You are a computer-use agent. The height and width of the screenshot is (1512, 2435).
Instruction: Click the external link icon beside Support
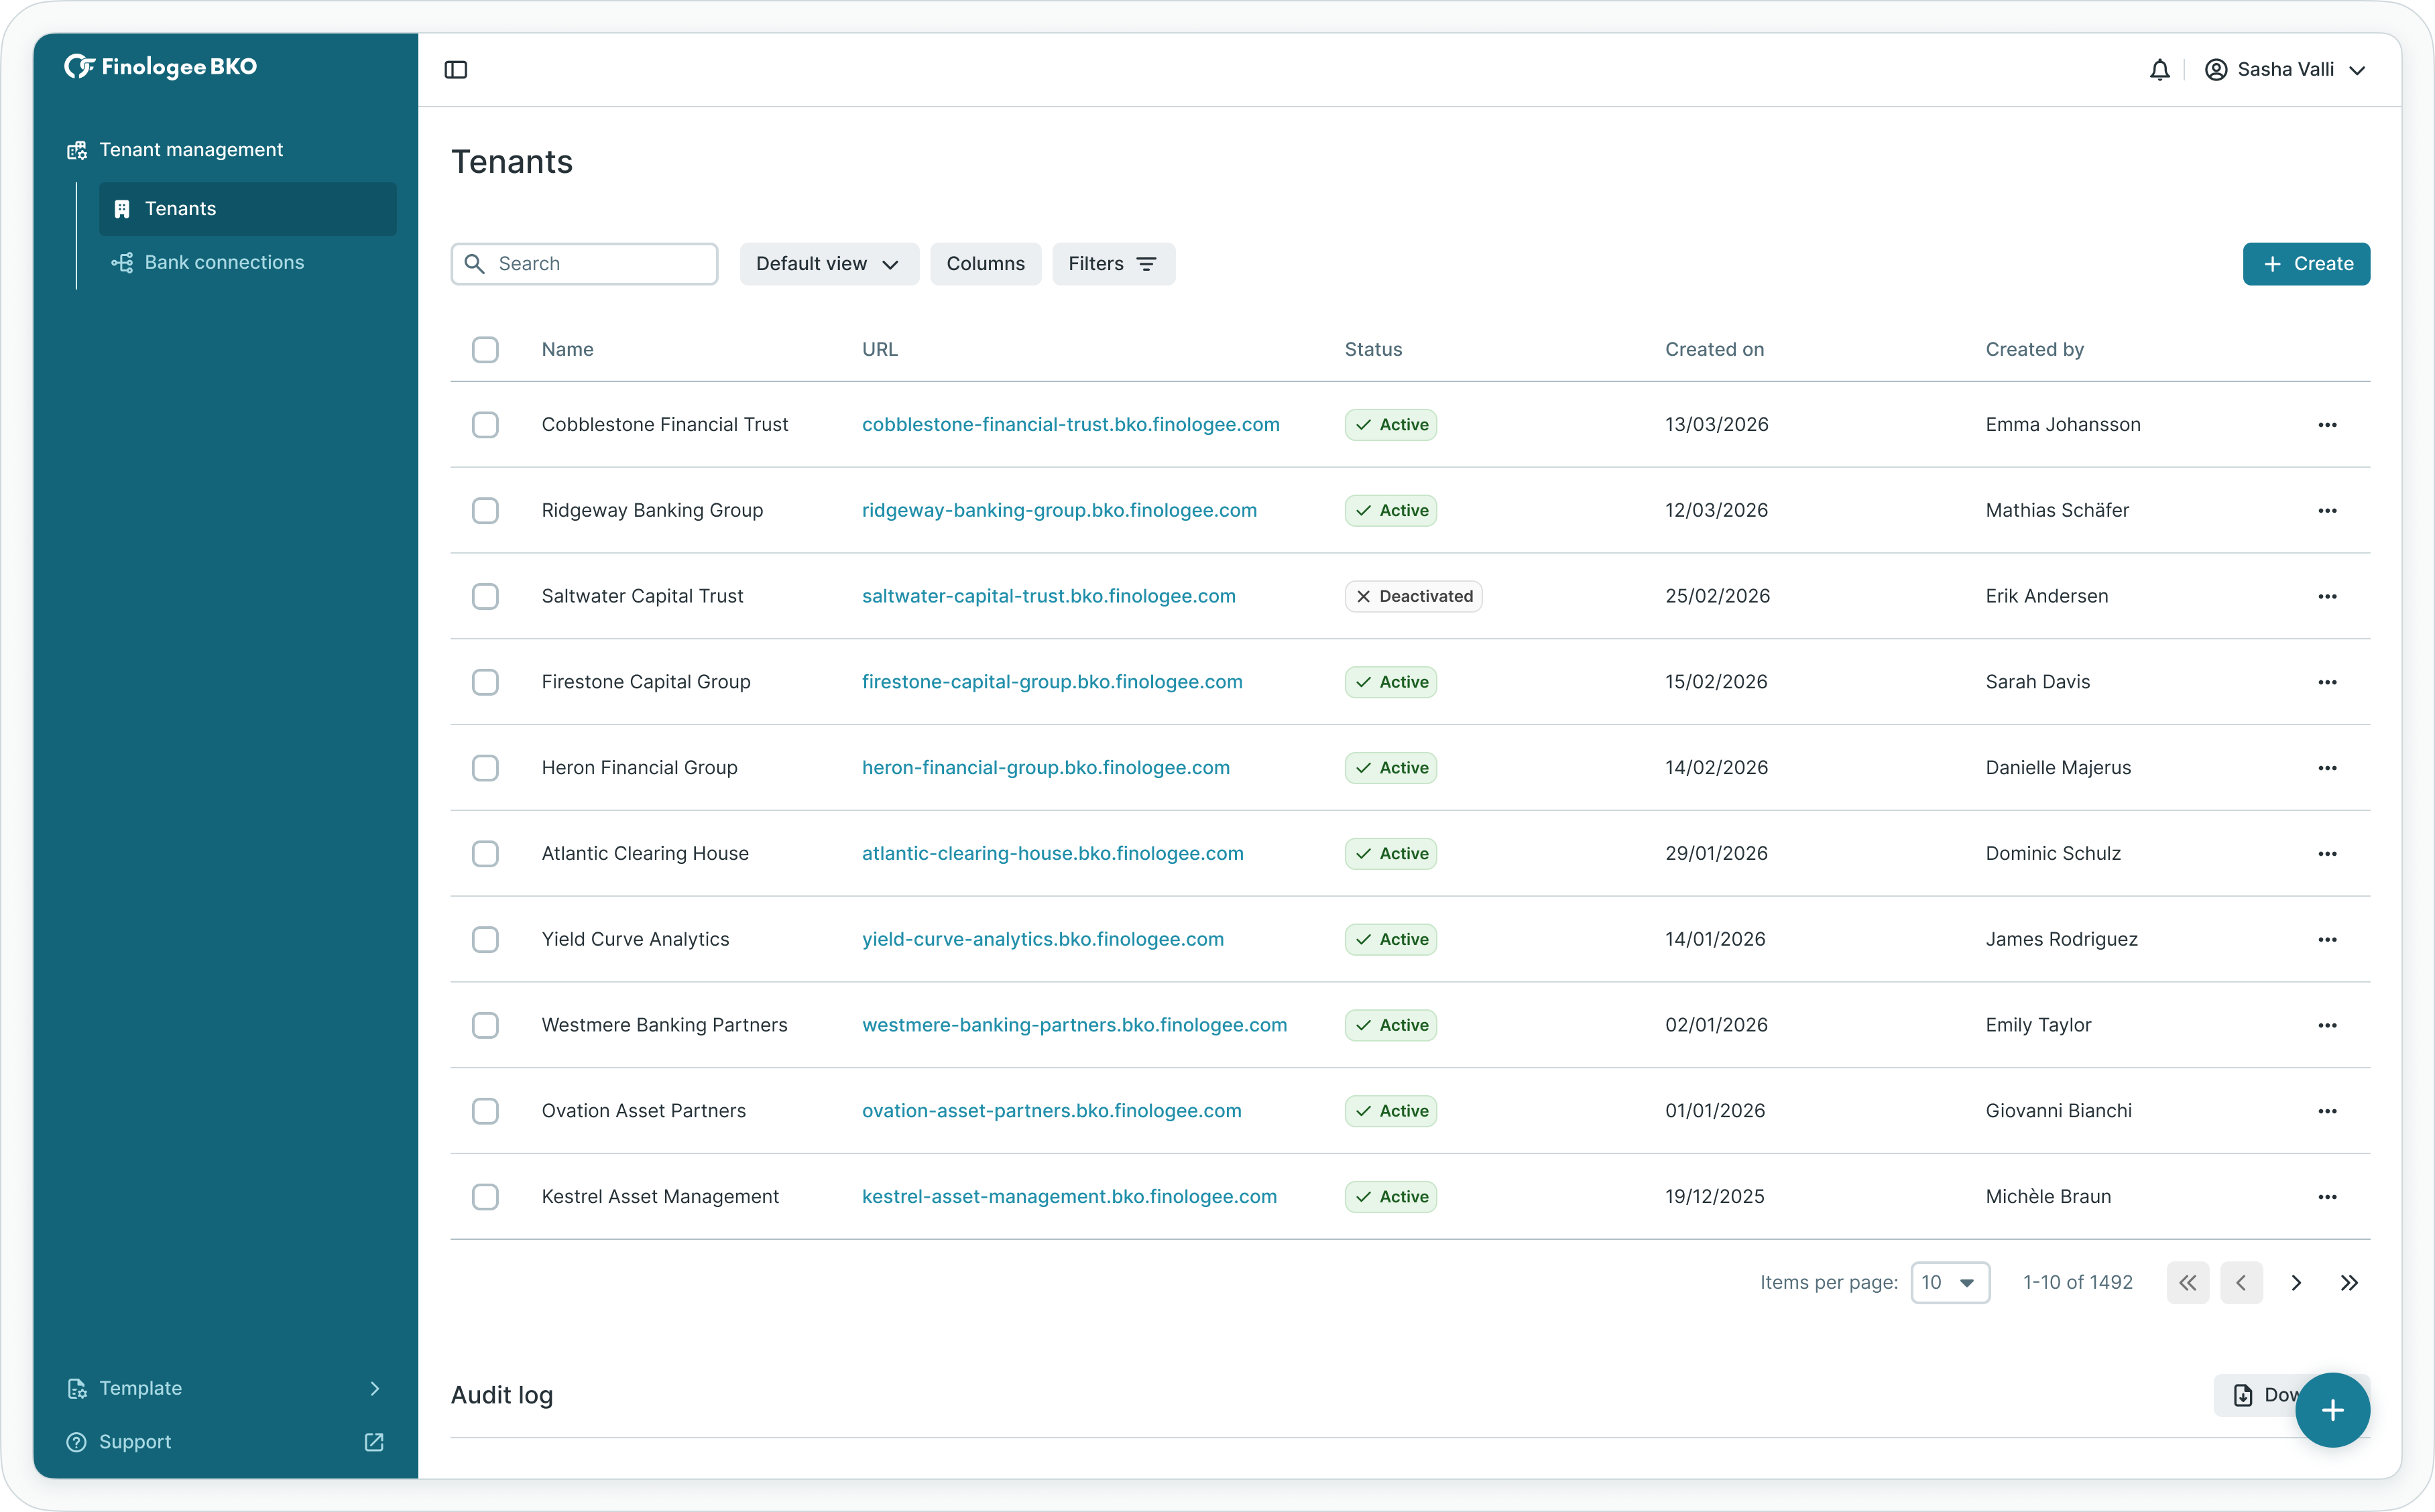[374, 1442]
